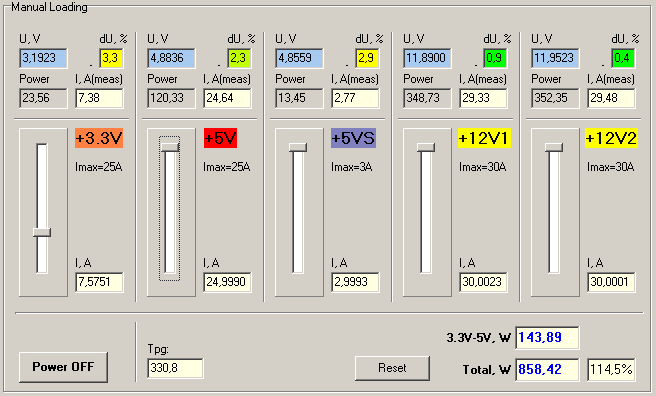Click the power field showing 120,33
Screen dimensions: 656x396
(171, 98)
